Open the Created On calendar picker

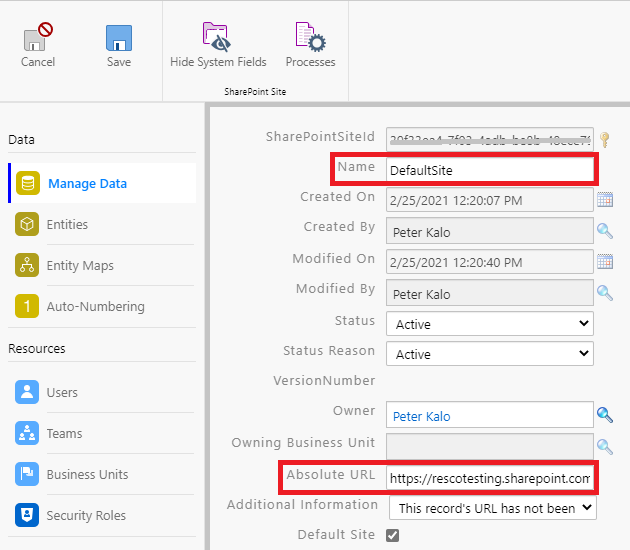605,200
